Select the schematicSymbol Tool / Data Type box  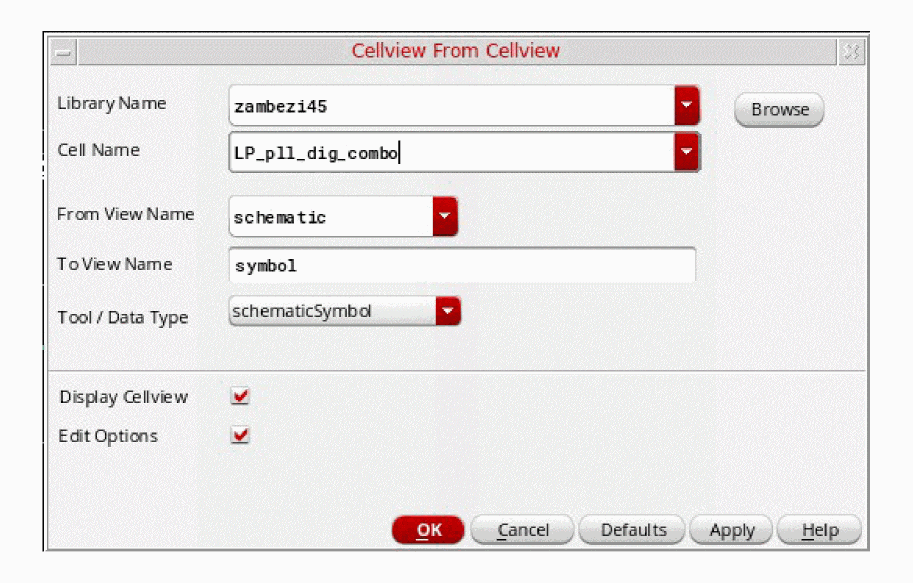tap(332, 312)
